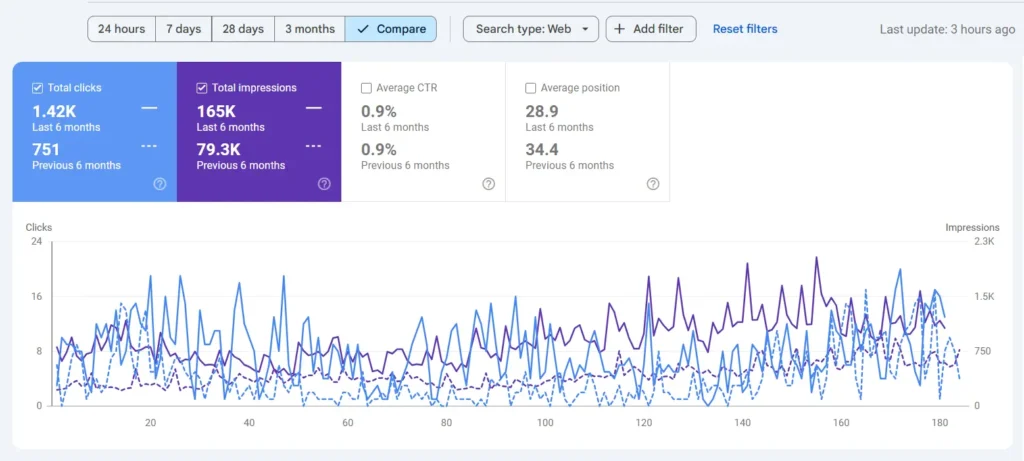The height and width of the screenshot is (461, 1024).
Task: Enable the Average position checkbox
Action: coord(531,88)
